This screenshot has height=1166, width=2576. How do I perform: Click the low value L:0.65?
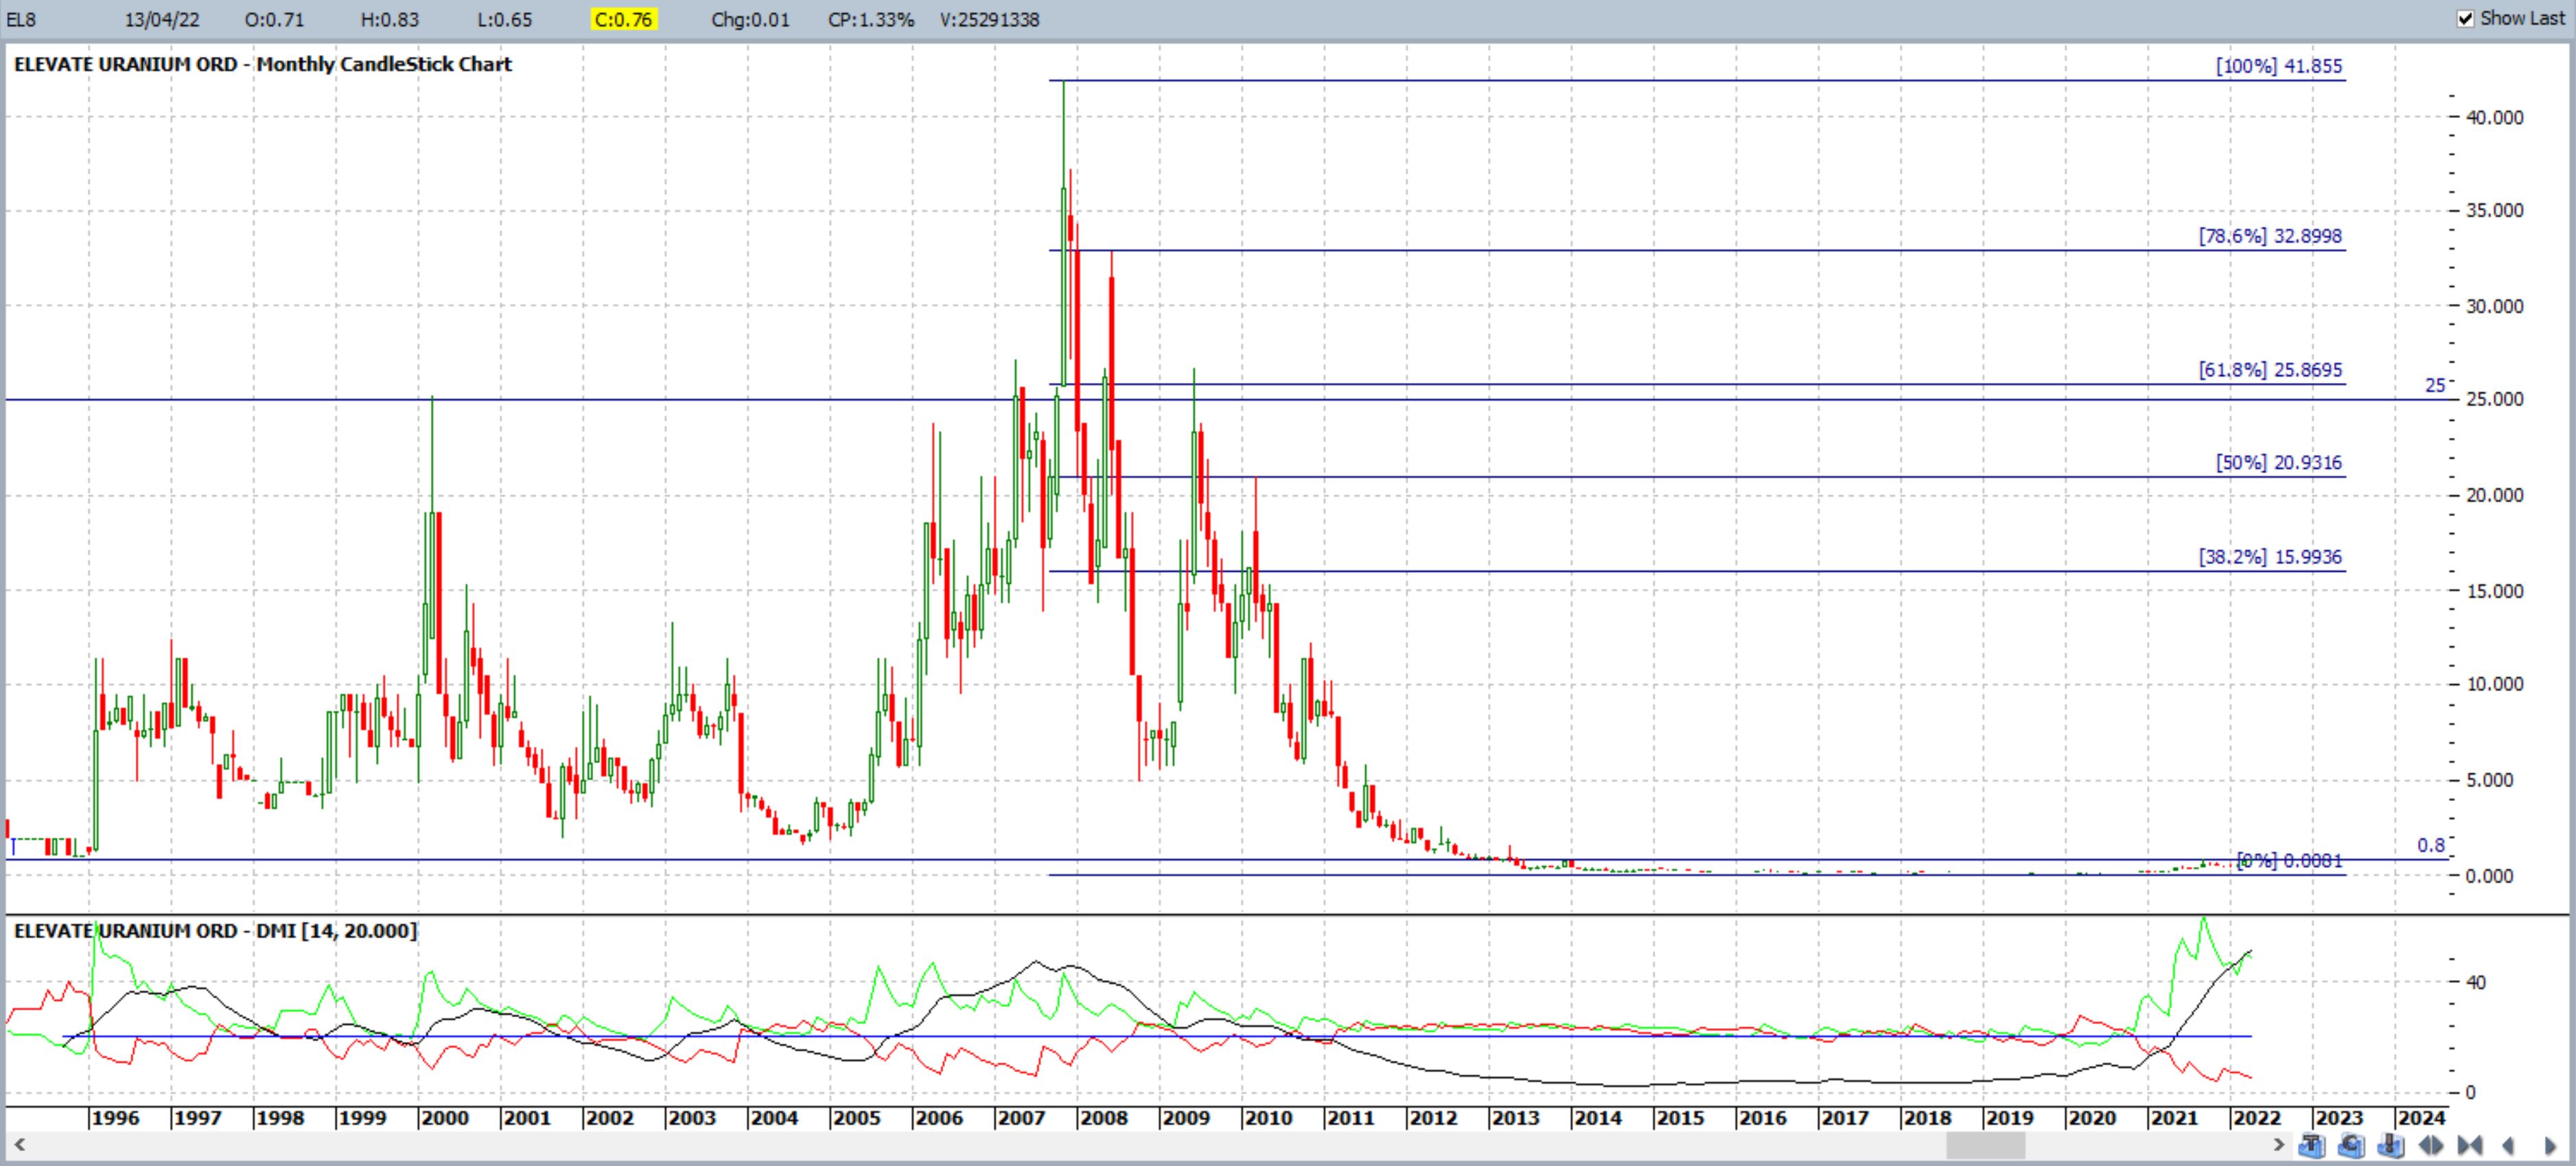click(504, 20)
